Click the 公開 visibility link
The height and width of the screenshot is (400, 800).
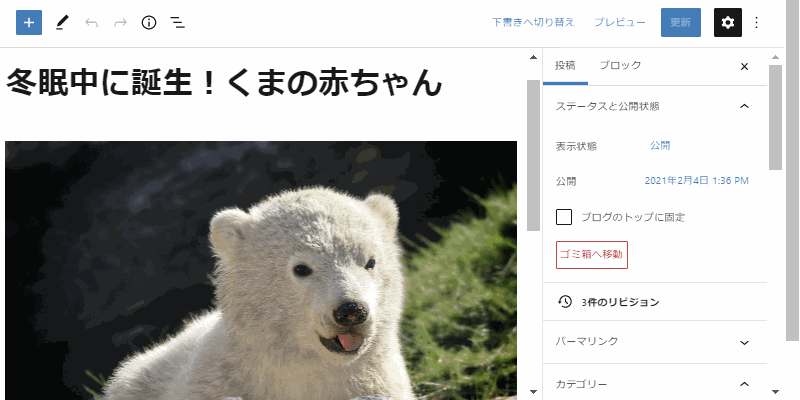[x=660, y=146]
